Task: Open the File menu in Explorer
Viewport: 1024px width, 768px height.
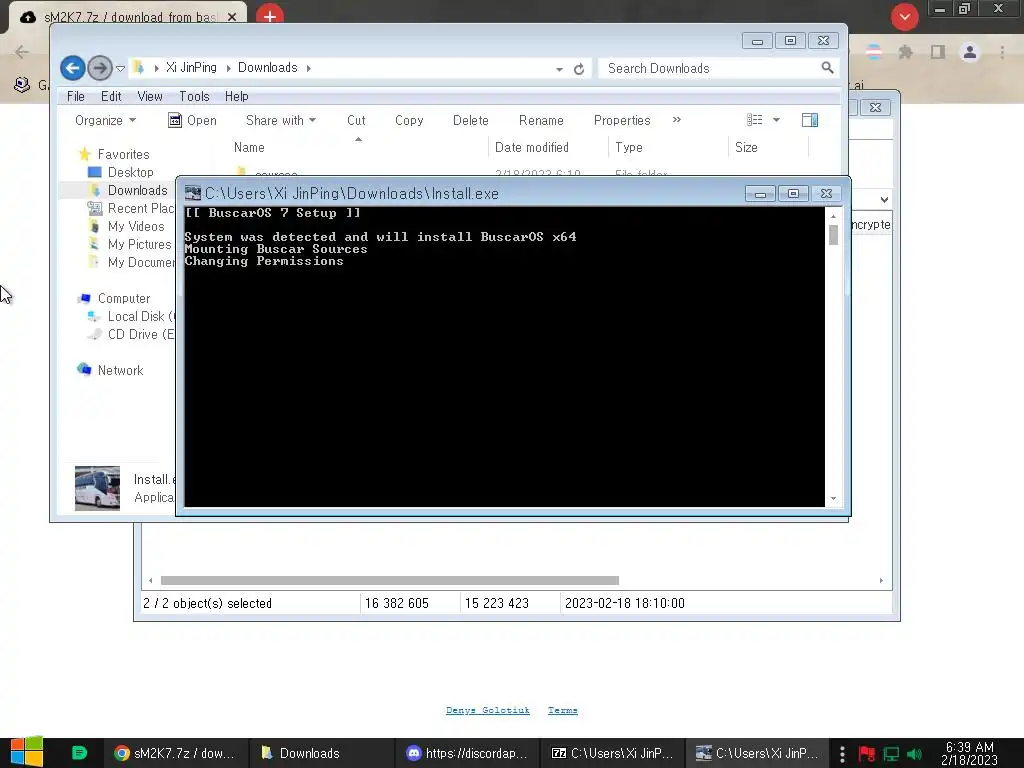Action: pyautogui.click(x=76, y=96)
